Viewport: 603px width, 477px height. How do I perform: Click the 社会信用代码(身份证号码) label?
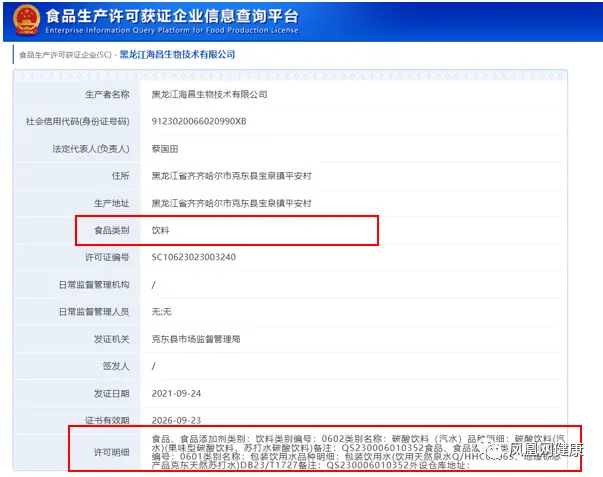pos(77,122)
